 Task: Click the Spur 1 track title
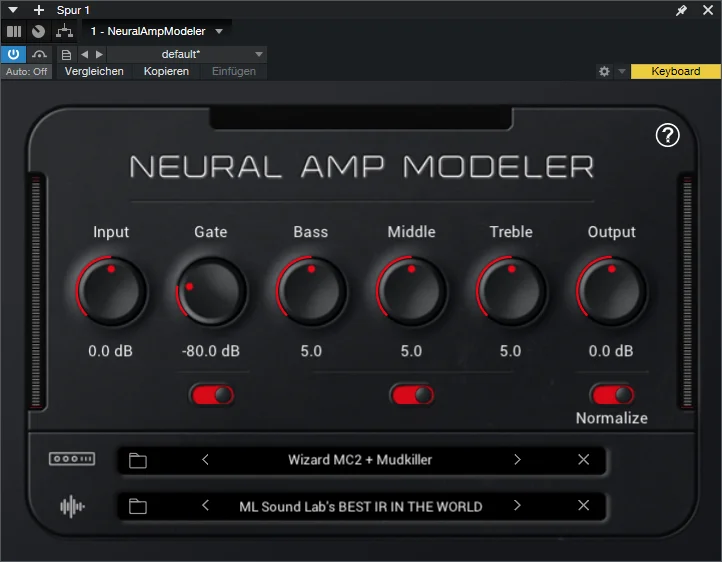[73, 10]
